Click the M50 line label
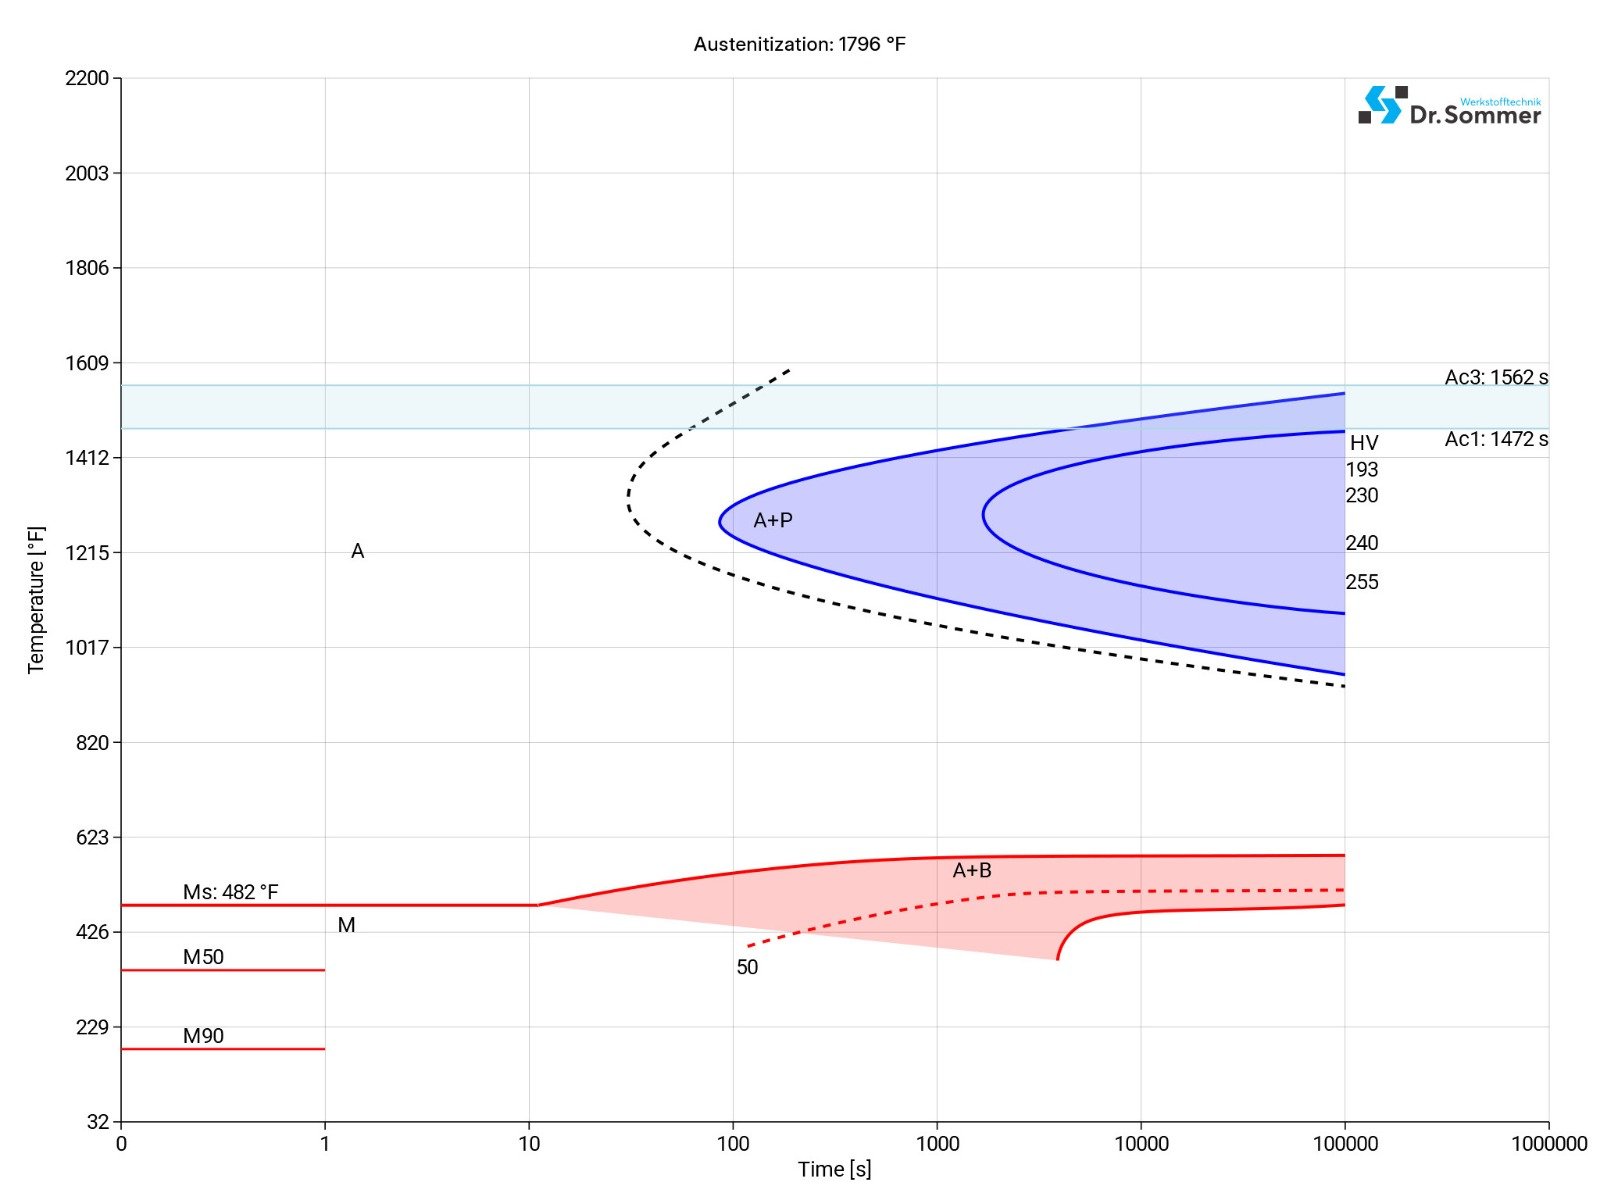The image size is (1600, 1200). [203, 957]
